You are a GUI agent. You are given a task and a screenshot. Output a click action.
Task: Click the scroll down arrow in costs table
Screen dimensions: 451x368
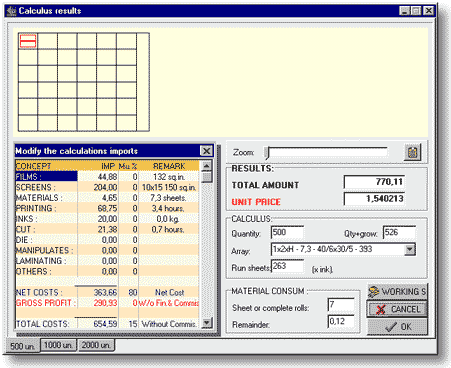point(207,323)
